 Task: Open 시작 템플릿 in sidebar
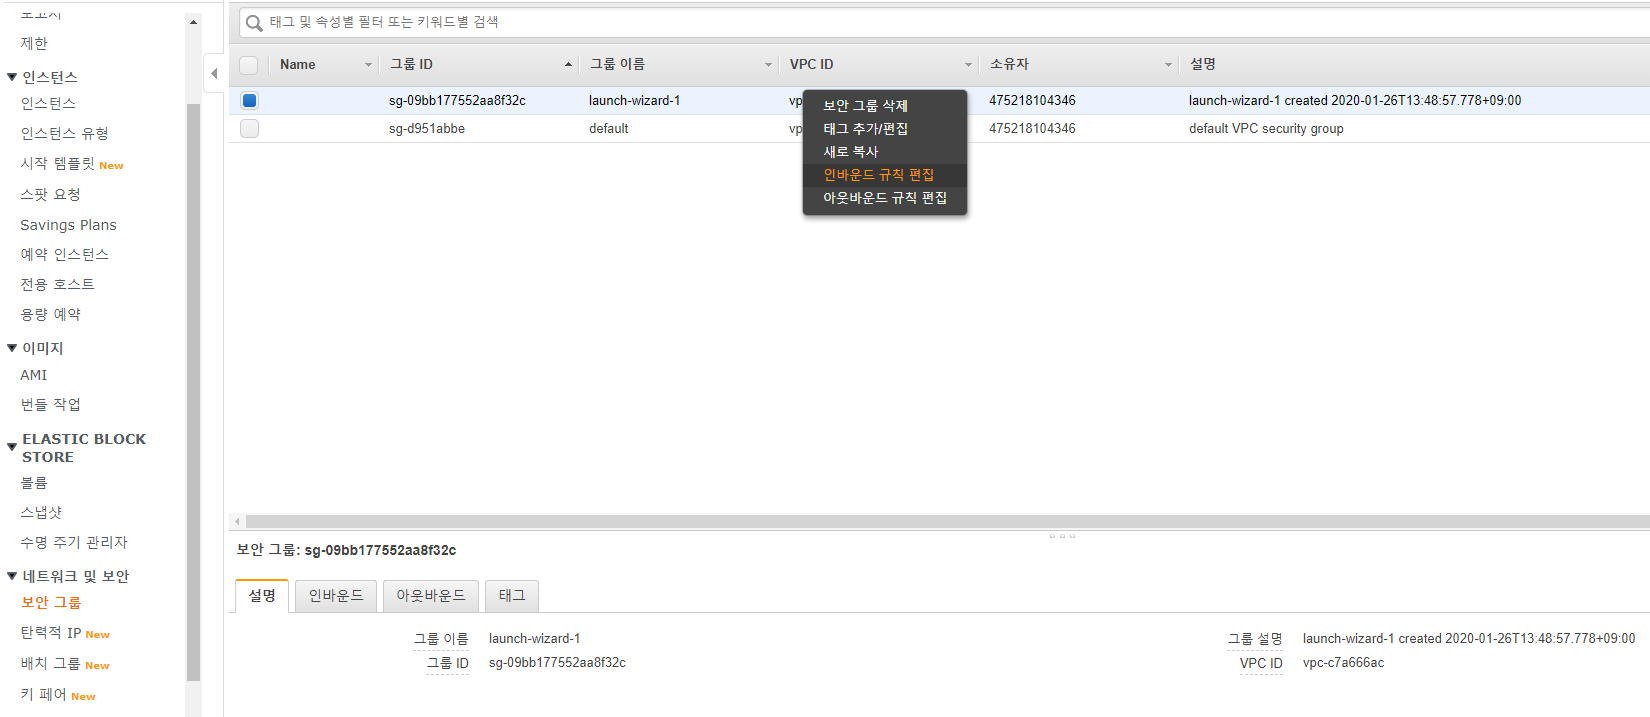tap(57, 164)
